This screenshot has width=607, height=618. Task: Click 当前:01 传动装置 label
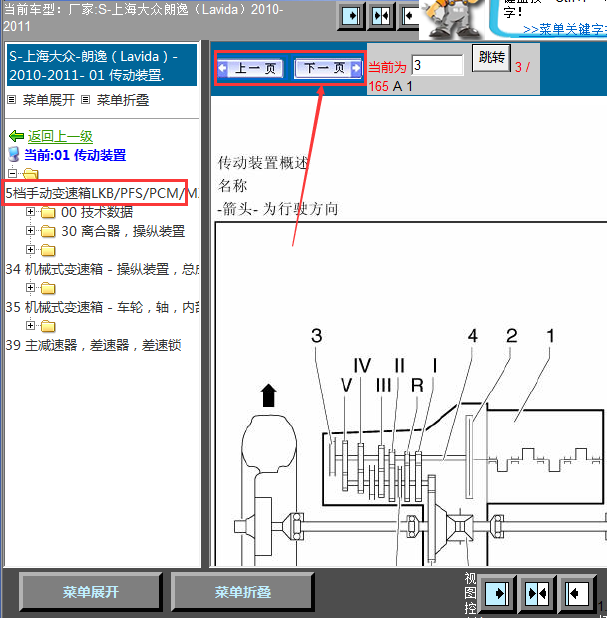point(75,155)
